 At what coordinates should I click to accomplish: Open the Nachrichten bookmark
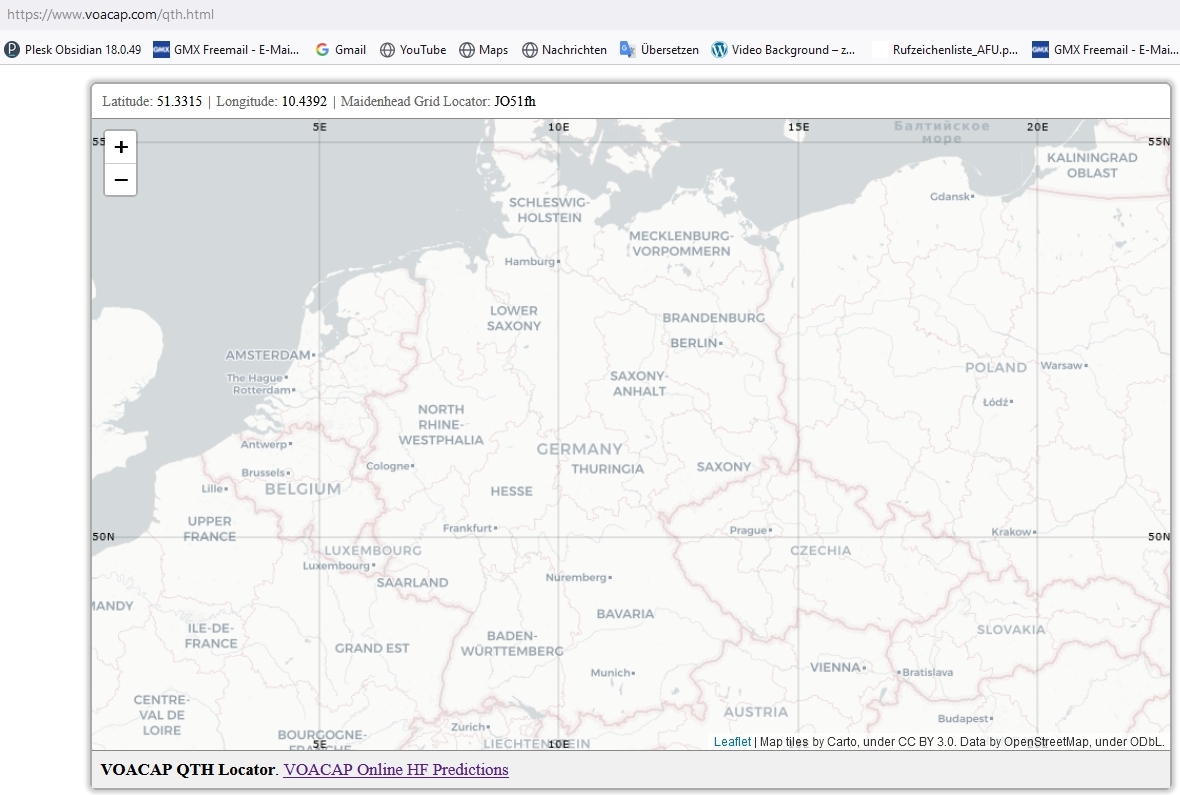(x=564, y=50)
